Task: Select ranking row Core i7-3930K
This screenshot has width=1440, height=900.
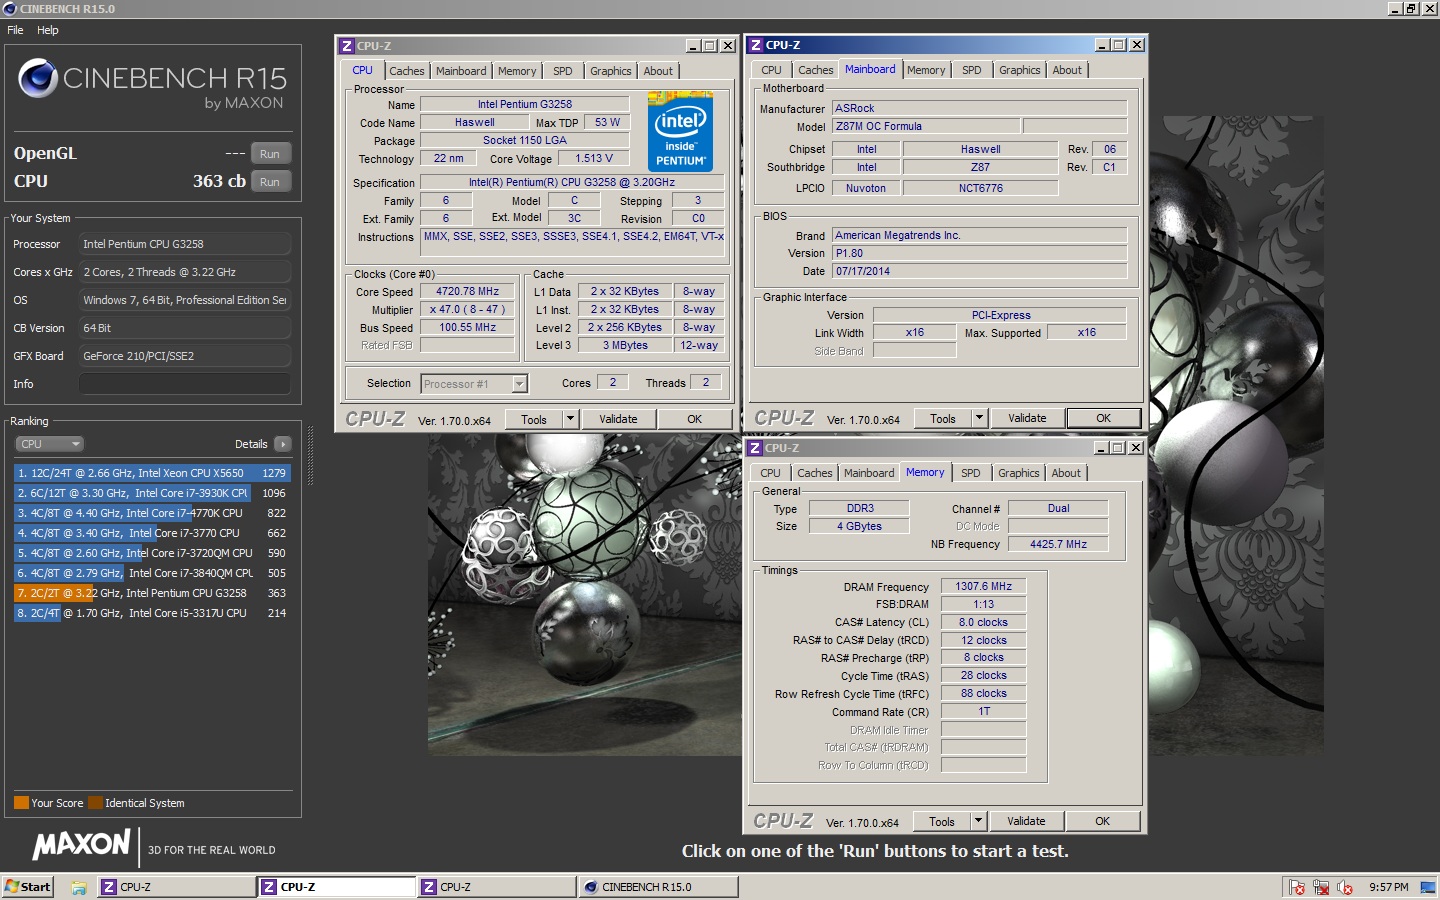Action: click(x=152, y=493)
